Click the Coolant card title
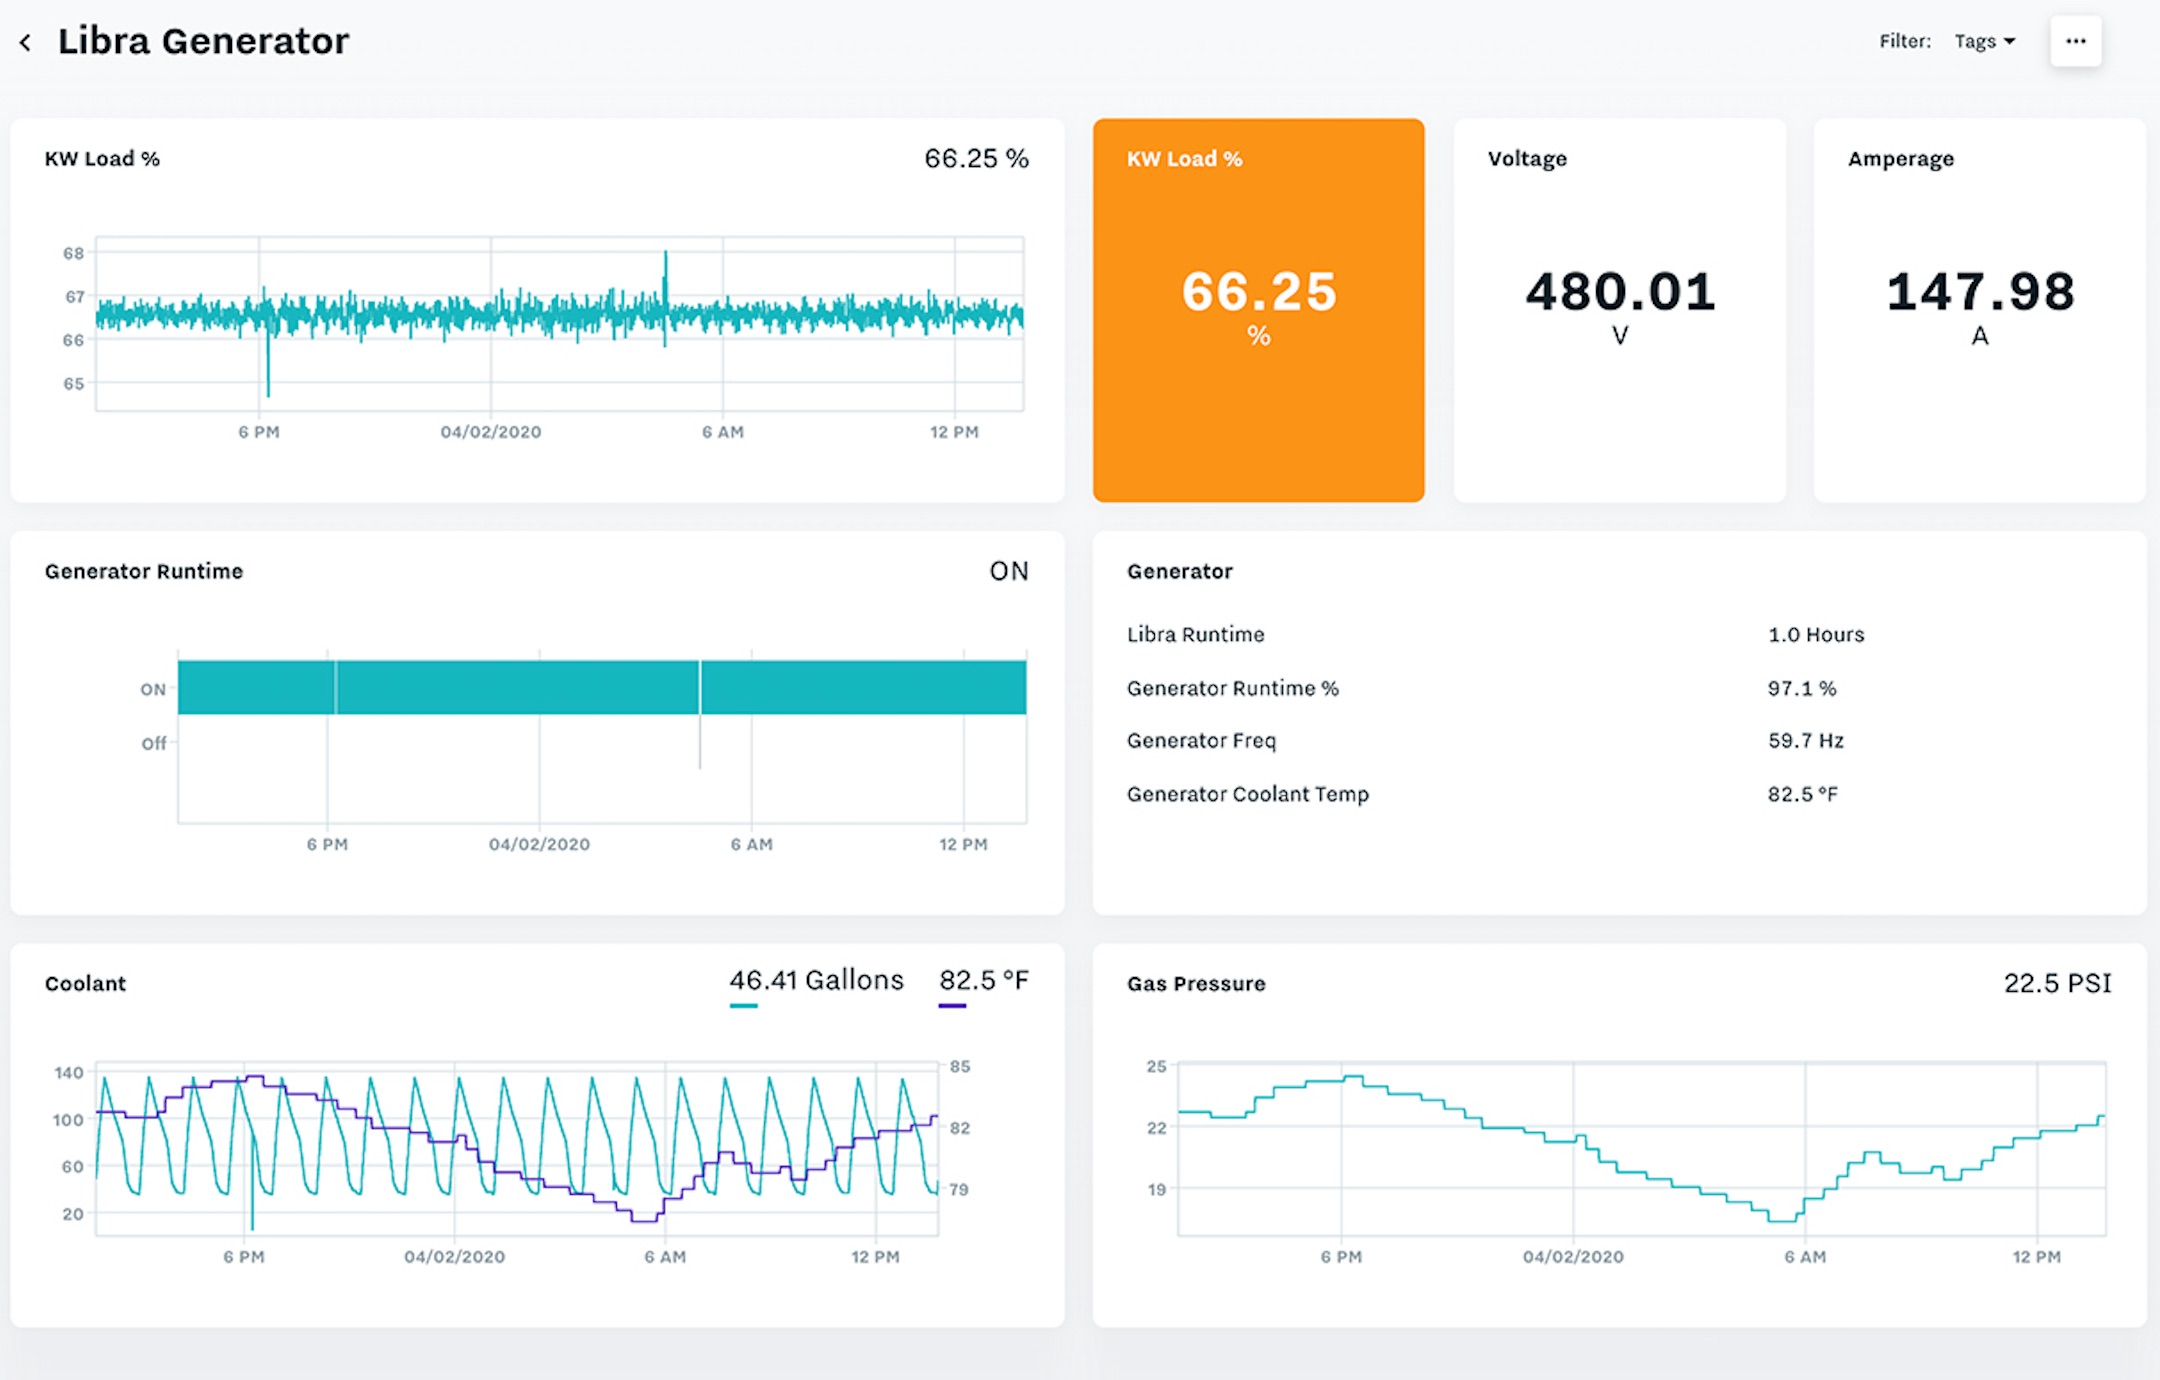This screenshot has width=2160, height=1380. tap(85, 983)
